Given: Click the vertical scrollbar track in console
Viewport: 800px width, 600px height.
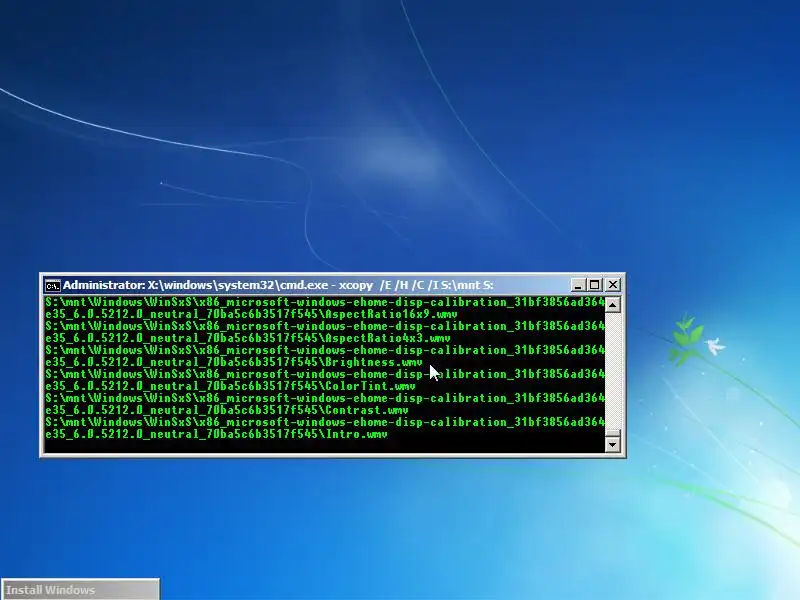Looking at the screenshot, I should click(612, 371).
